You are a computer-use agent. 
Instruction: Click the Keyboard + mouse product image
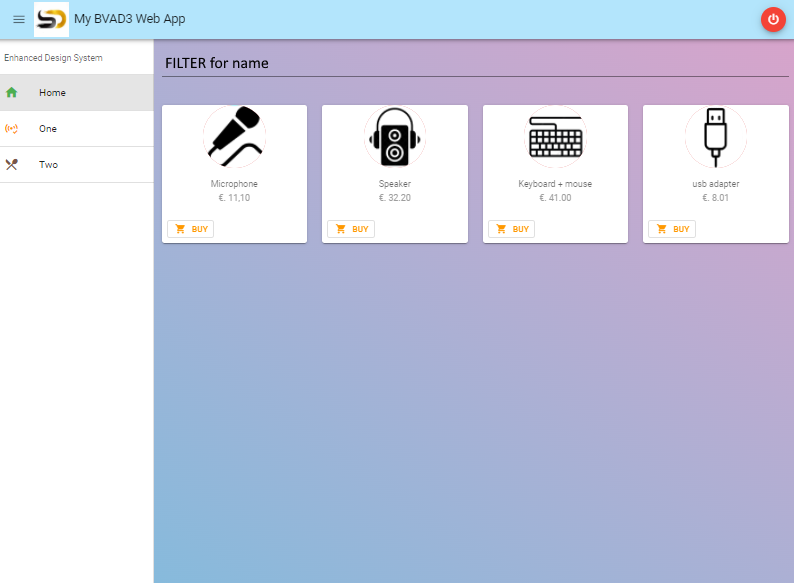click(x=555, y=136)
